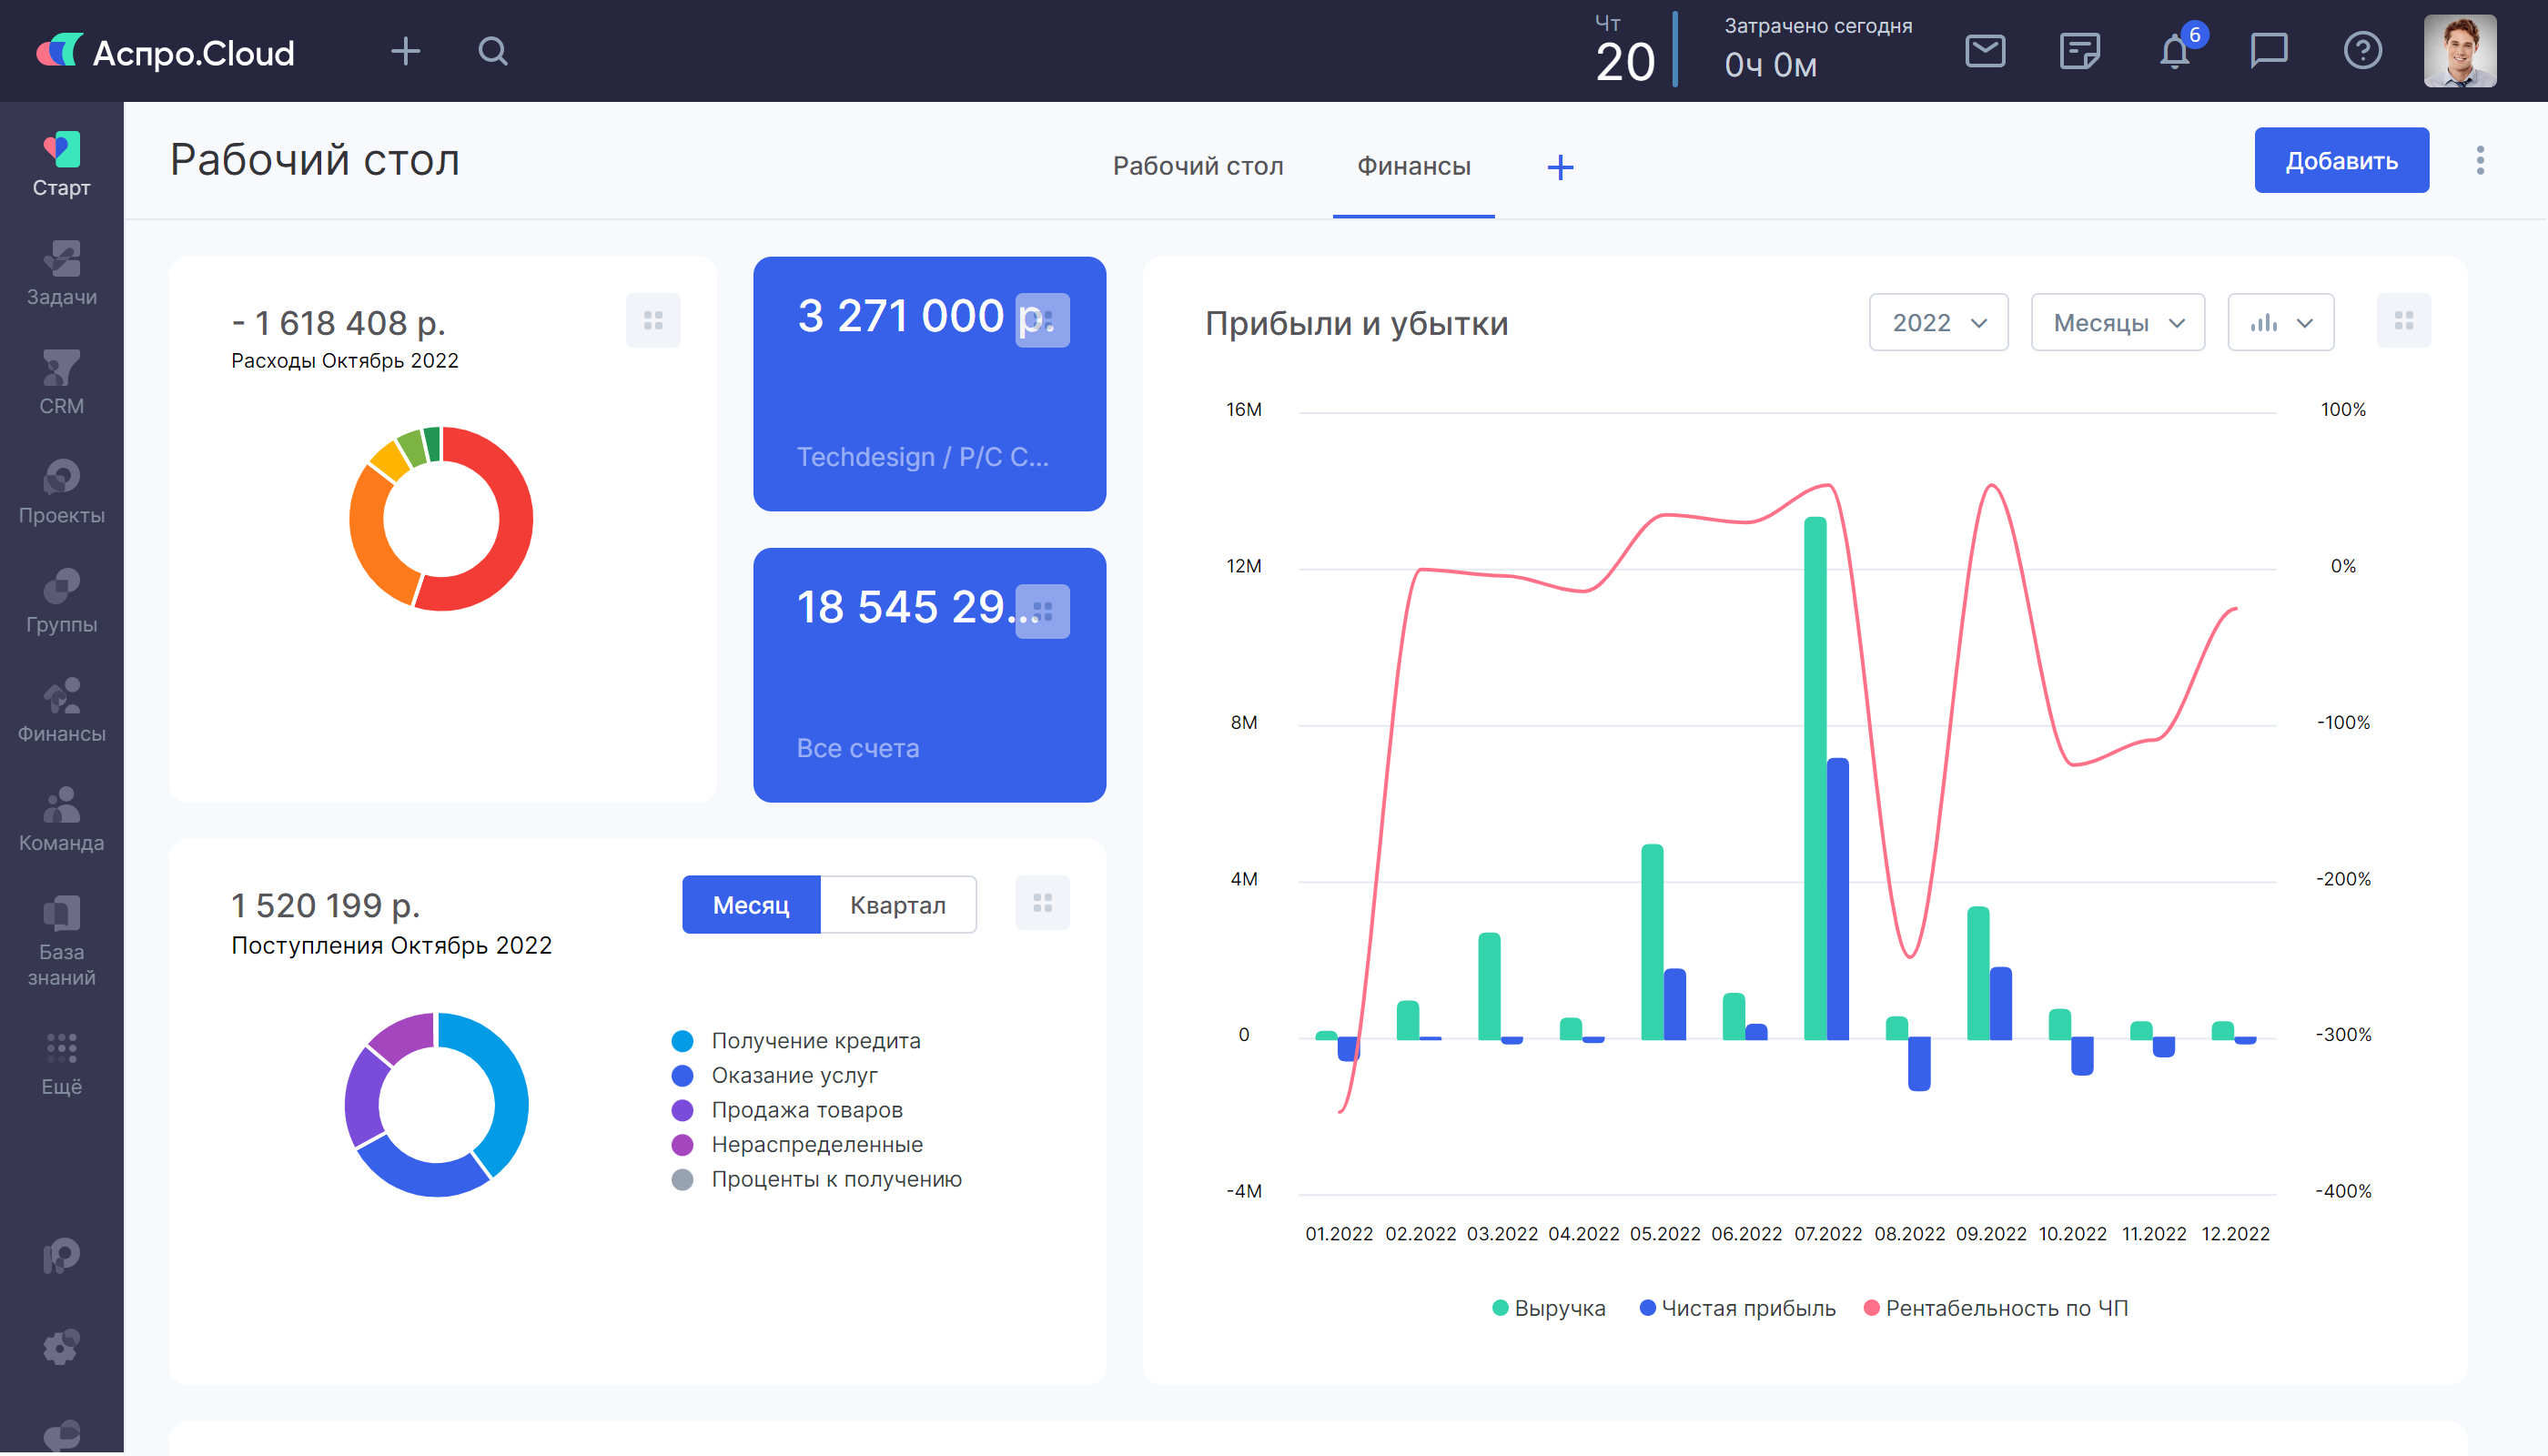Switch income widget to Квартал

(897, 905)
